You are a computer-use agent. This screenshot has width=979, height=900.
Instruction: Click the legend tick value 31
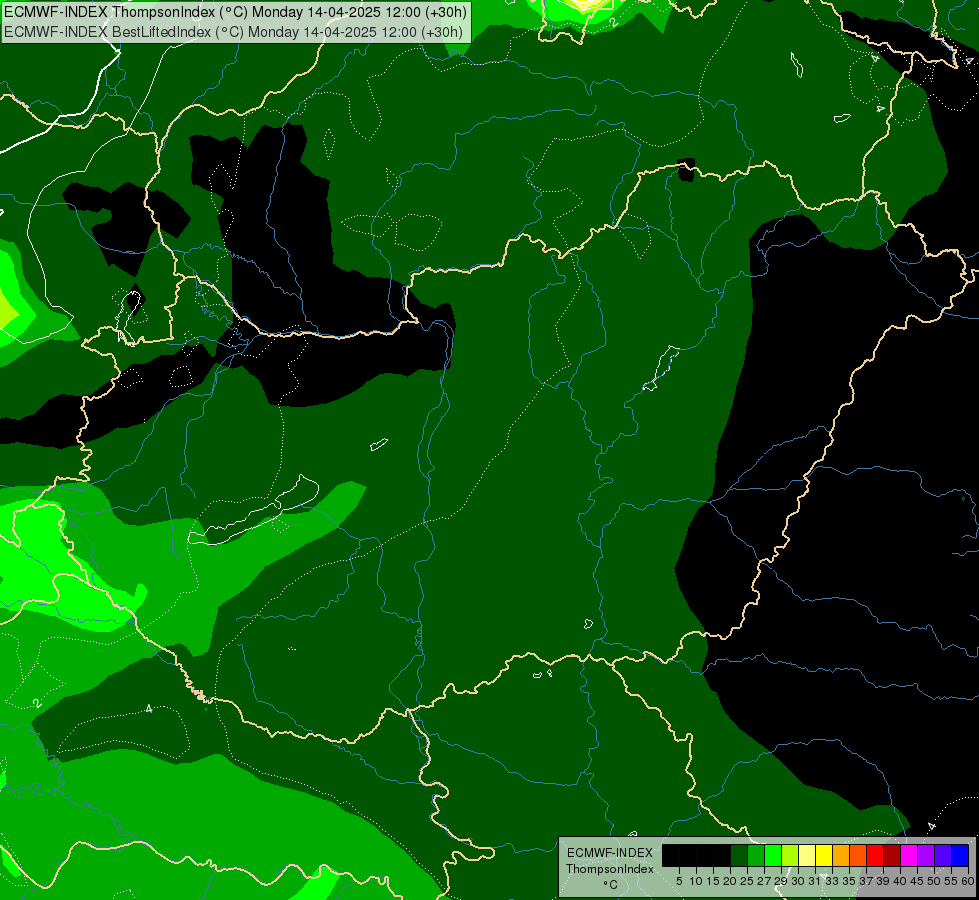pos(815,881)
